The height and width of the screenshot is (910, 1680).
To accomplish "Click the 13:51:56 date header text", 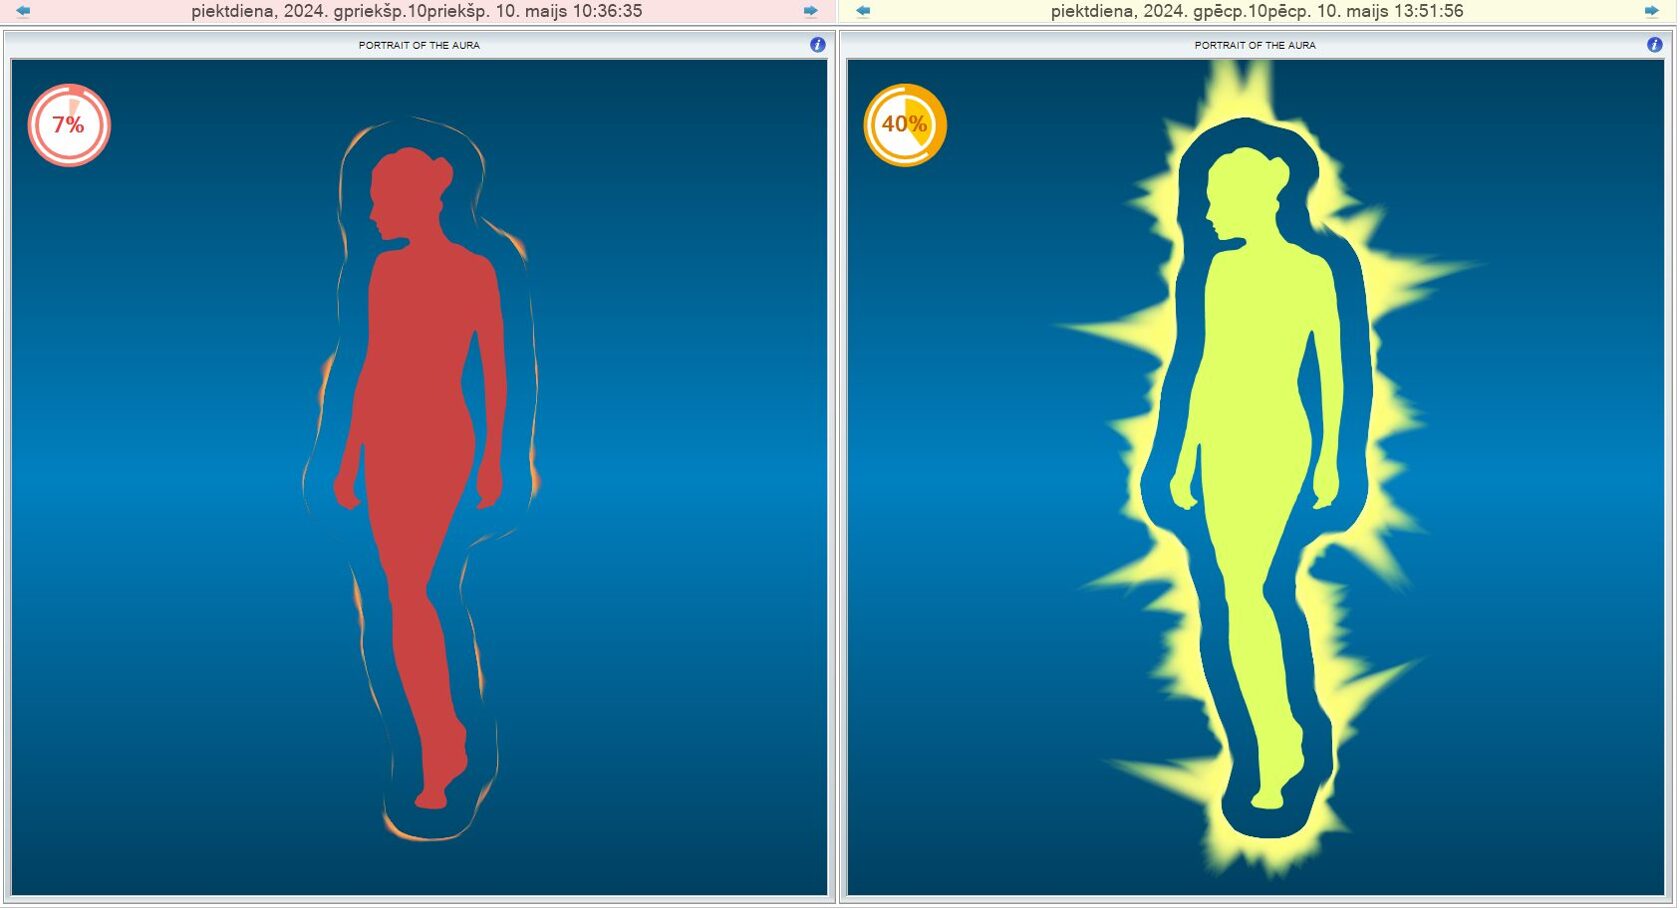I will [x=1257, y=11].
